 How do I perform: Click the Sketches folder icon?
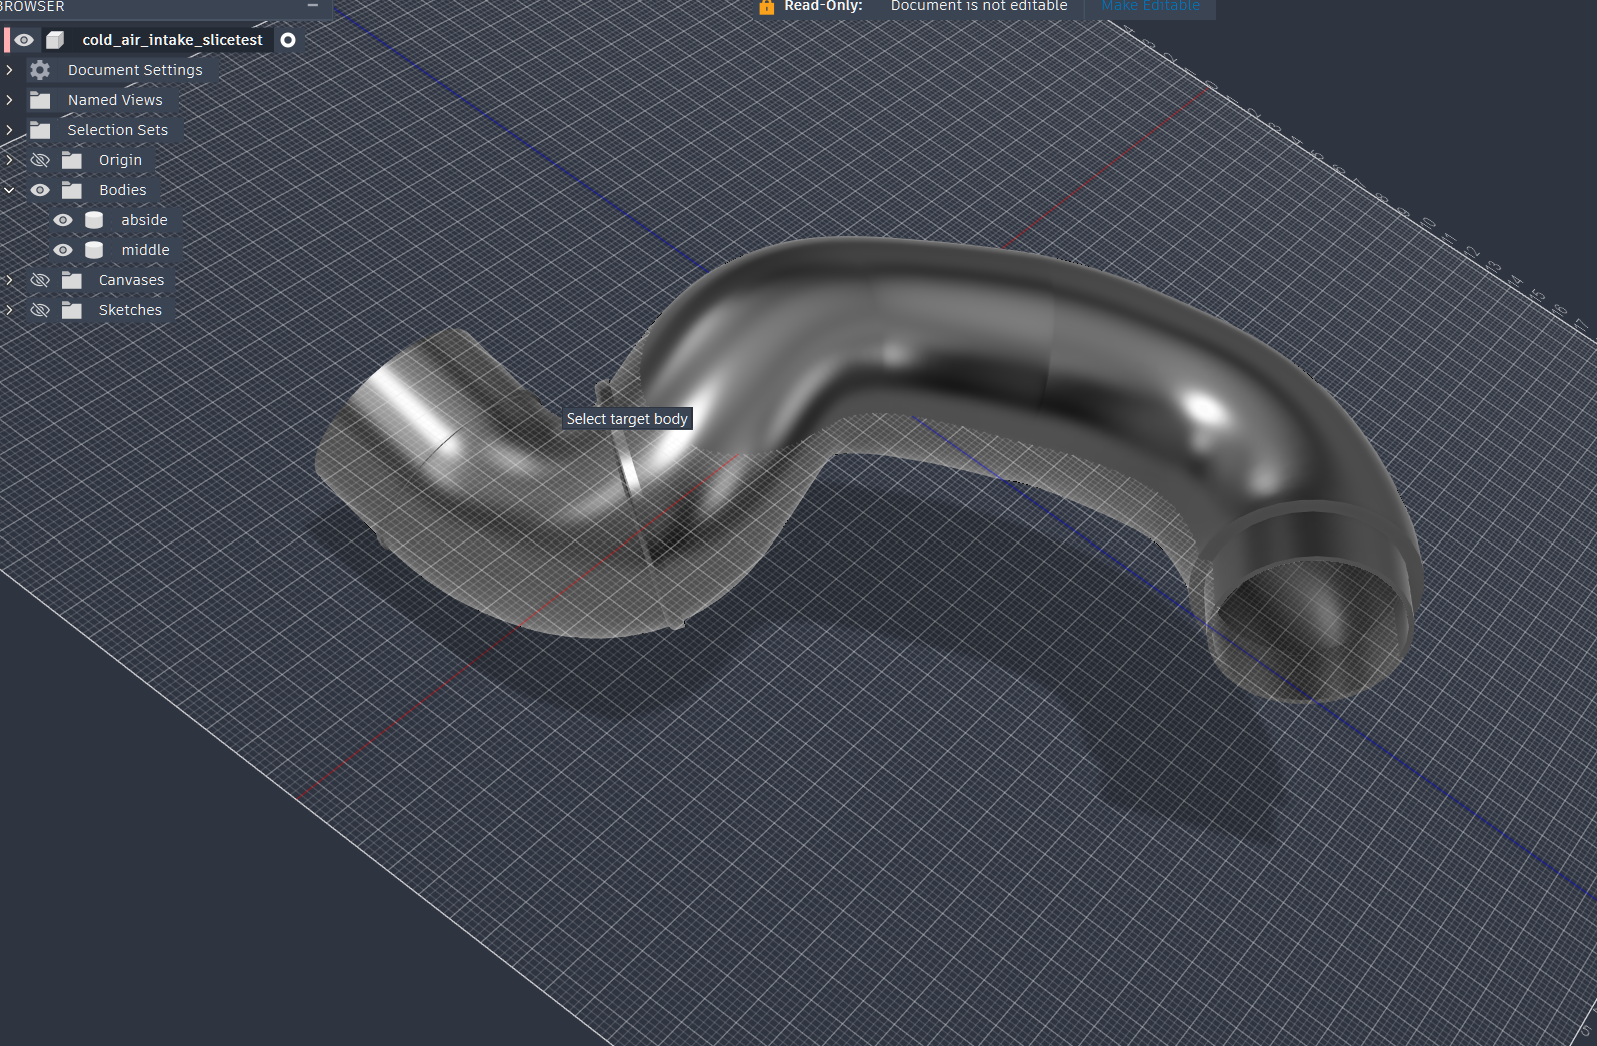pos(72,310)
